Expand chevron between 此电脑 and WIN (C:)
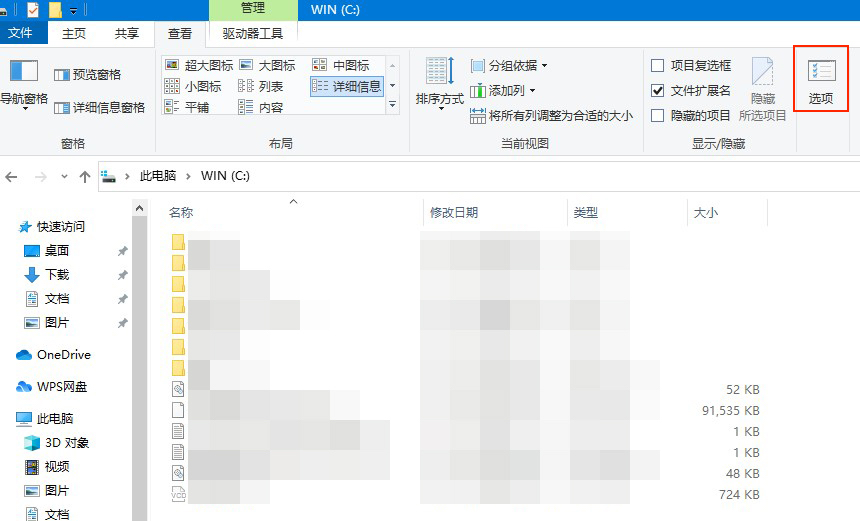Screen dimensions: 860x521 (x=189, y=176)
